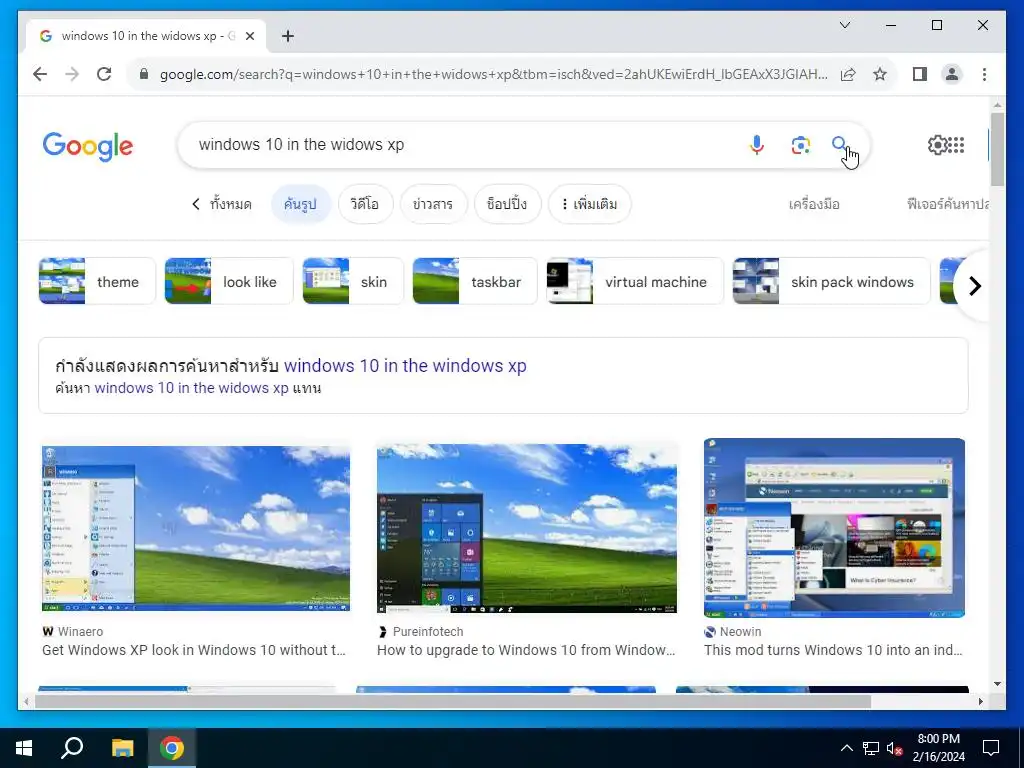The height and width of the screenshot is (768, 1024).
Task: Show hidden system tray icons
Action: point(846,748)
